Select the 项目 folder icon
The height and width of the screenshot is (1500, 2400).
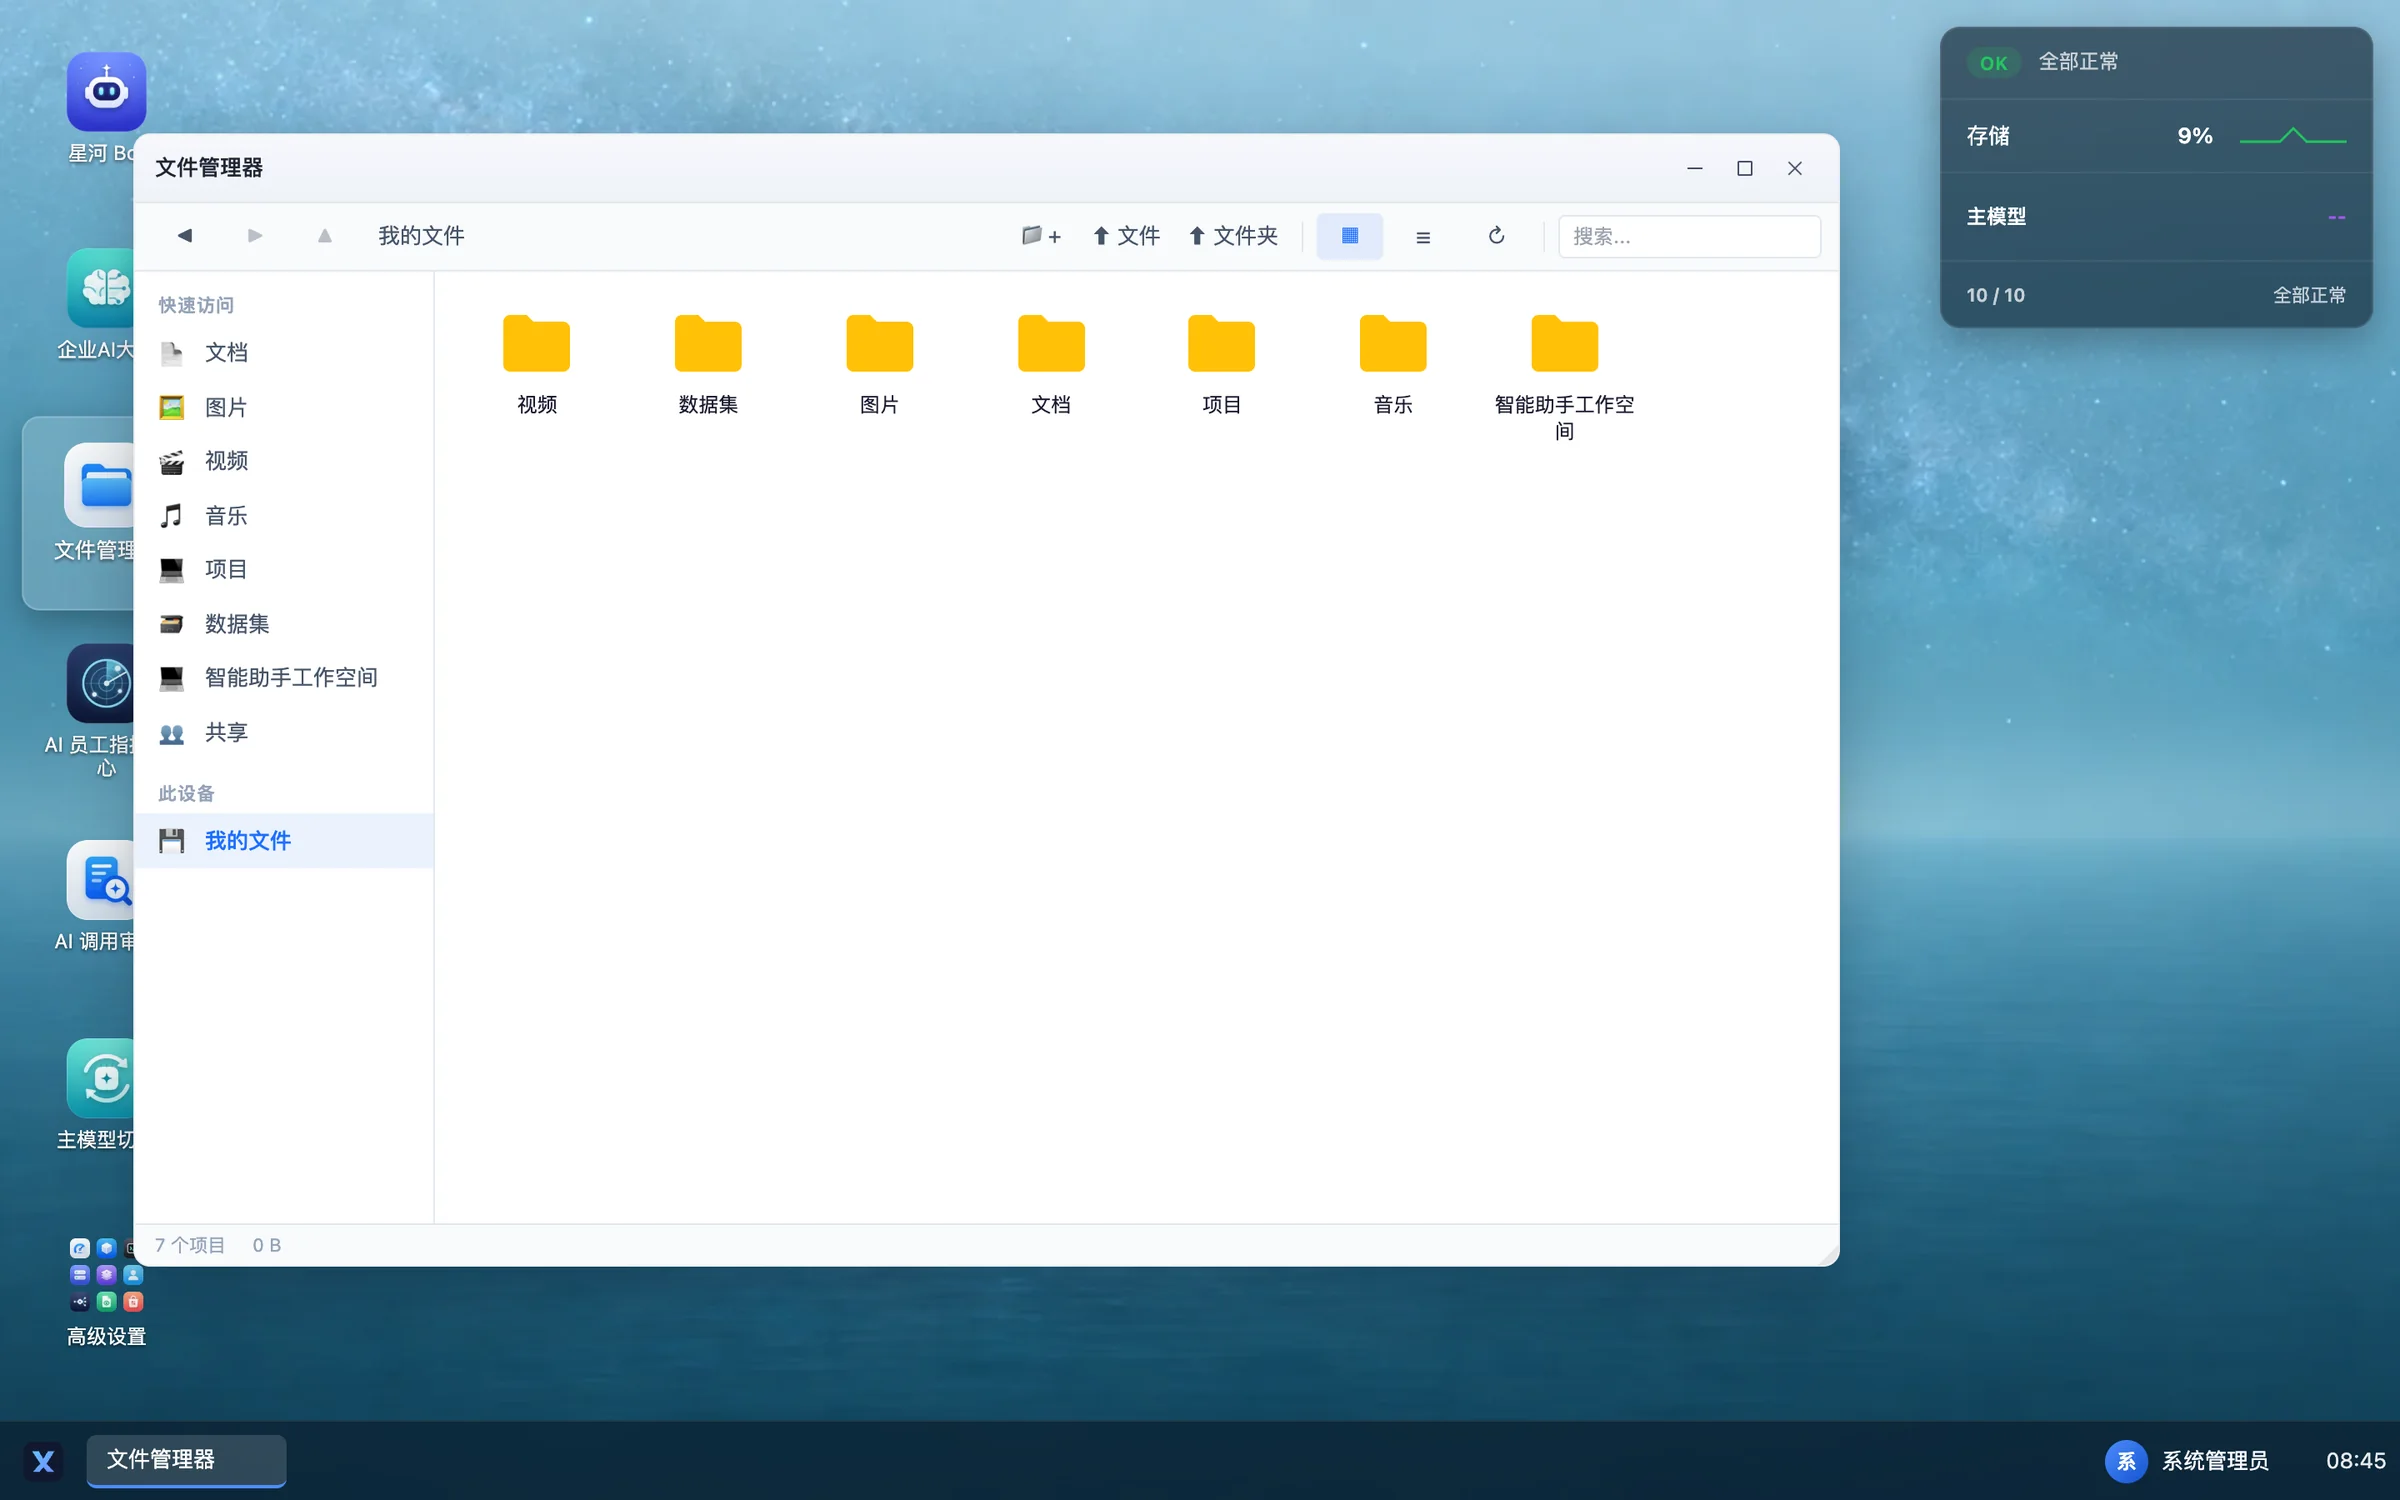pyautogui.click(x=1222, y=345)
